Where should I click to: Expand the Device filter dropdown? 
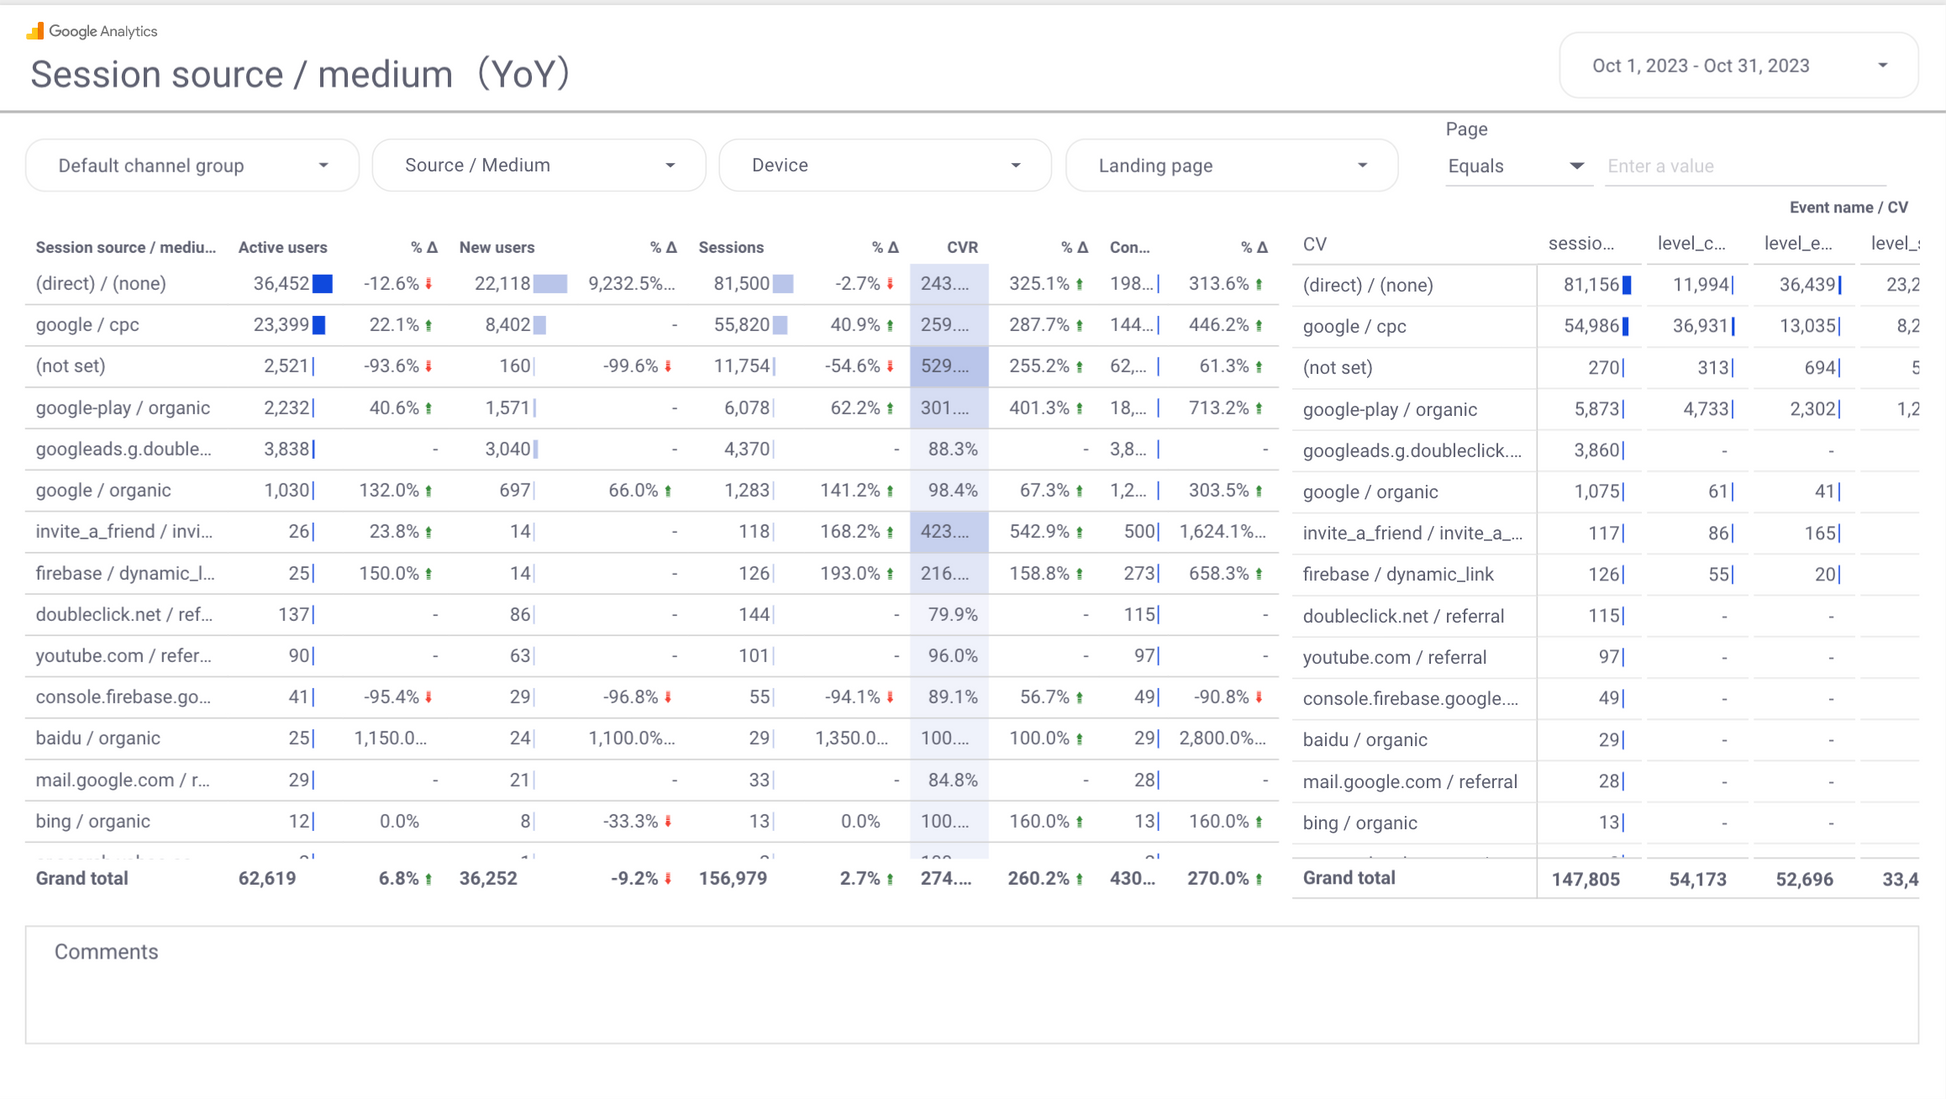point(885,166)
